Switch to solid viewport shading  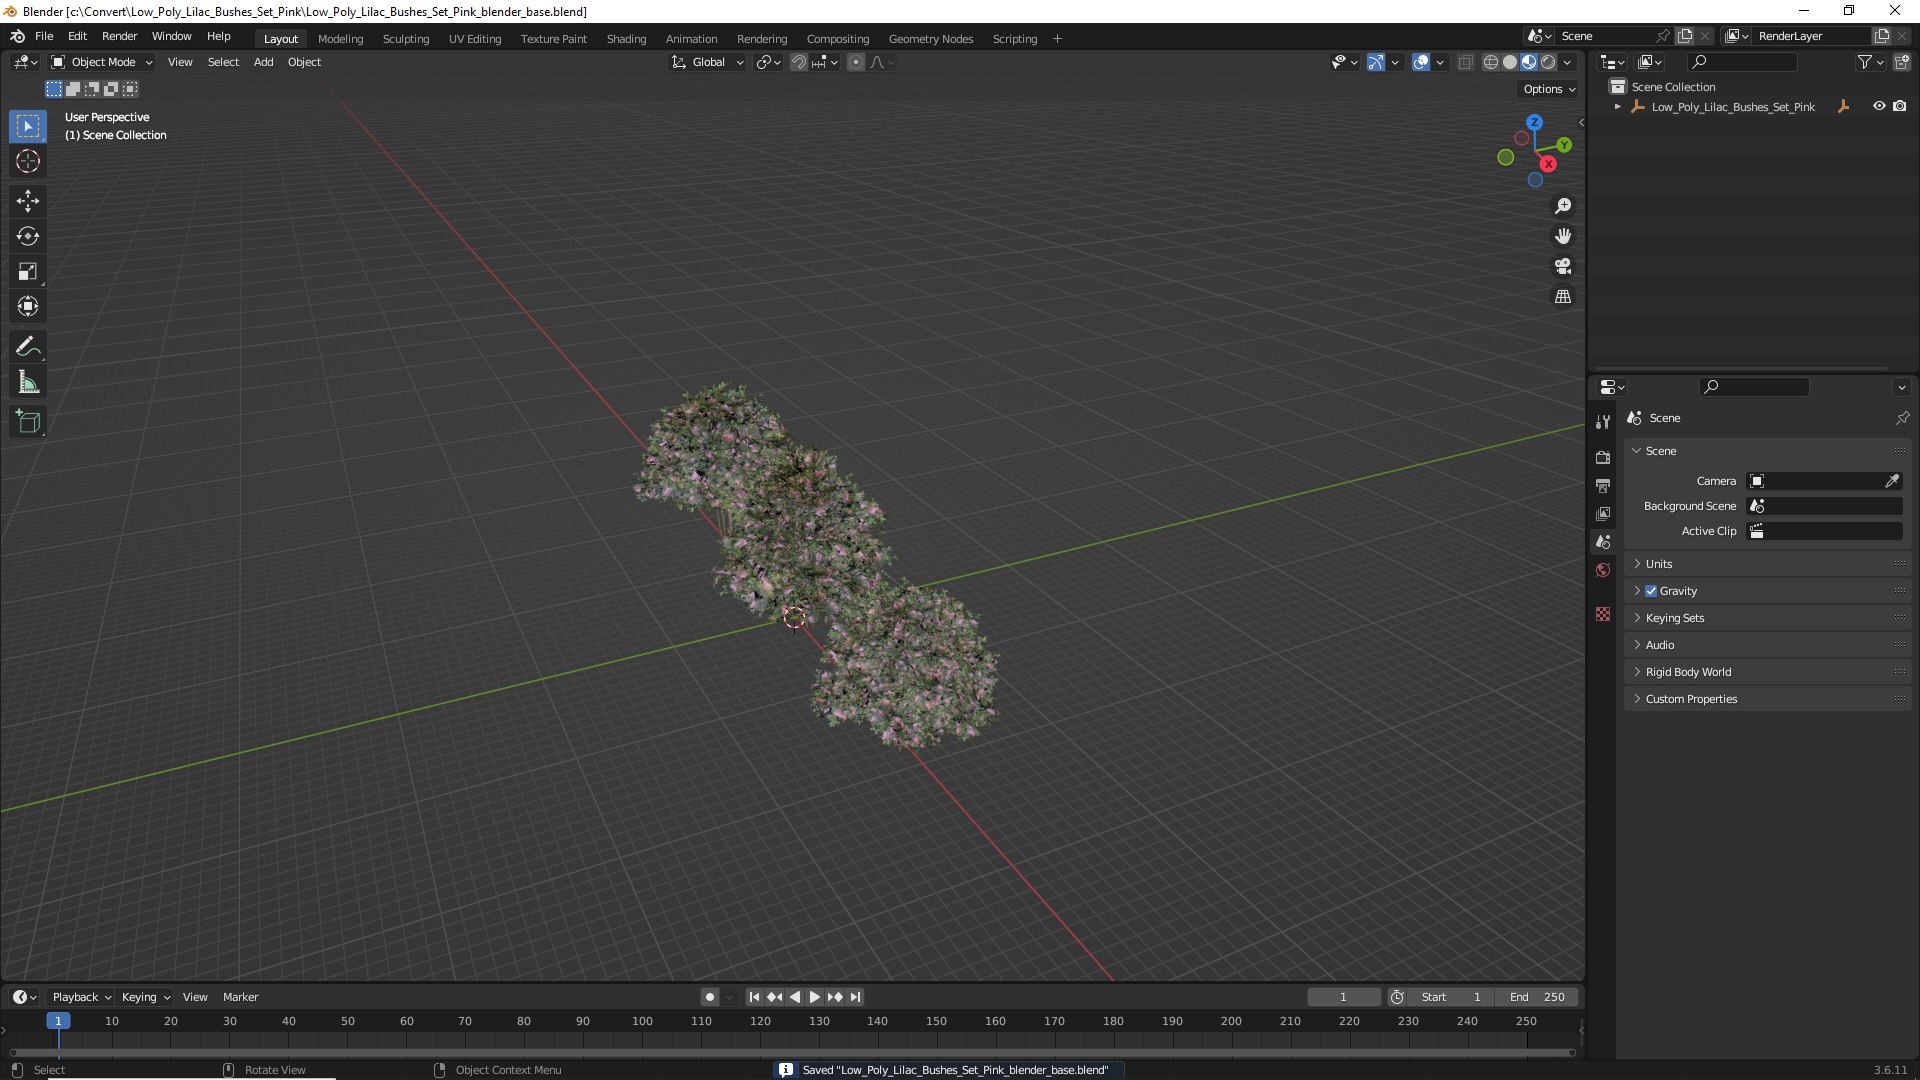1510,62
